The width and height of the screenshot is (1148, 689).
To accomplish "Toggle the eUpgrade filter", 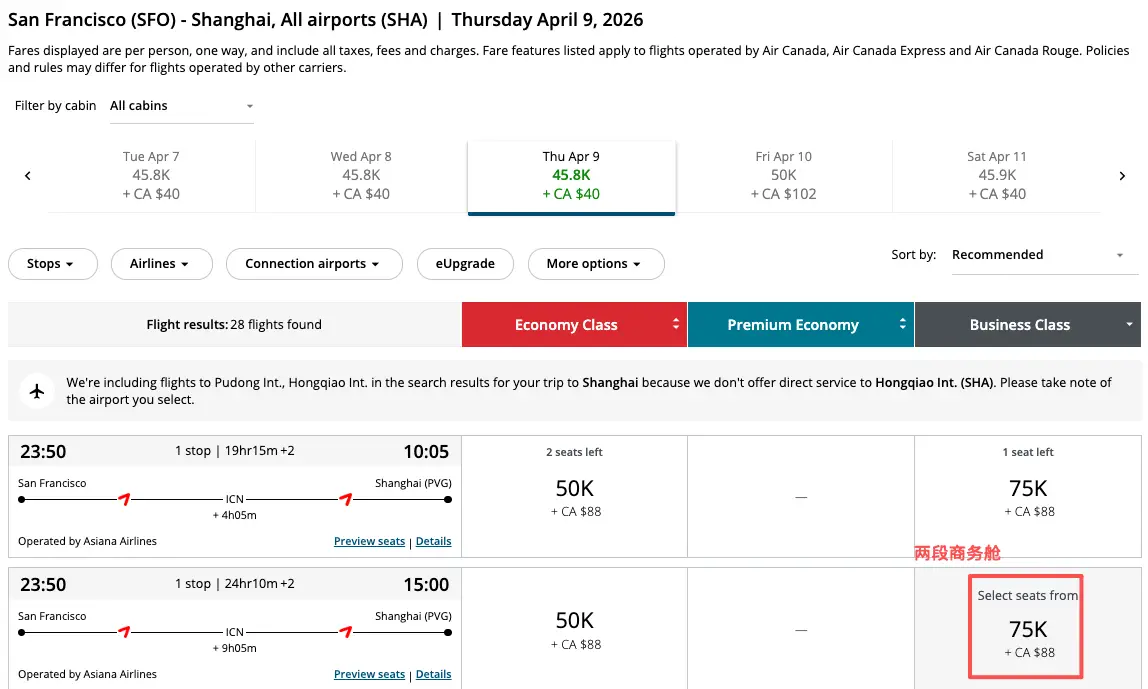I will (465, 264).
